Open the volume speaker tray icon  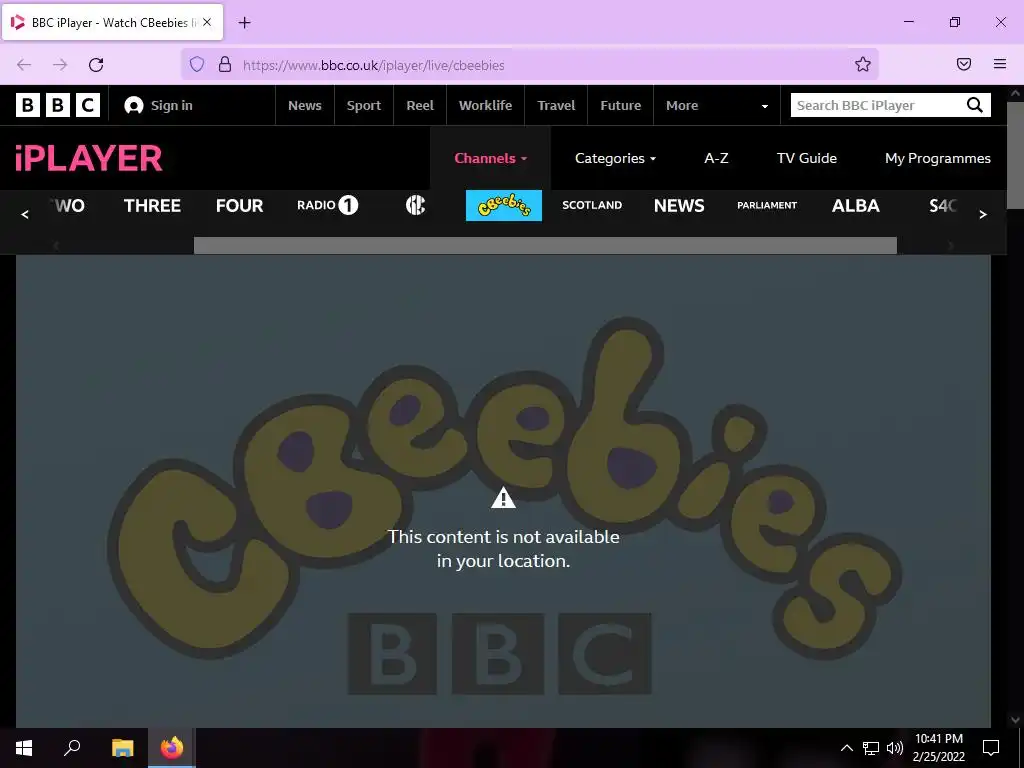point(895,748)
